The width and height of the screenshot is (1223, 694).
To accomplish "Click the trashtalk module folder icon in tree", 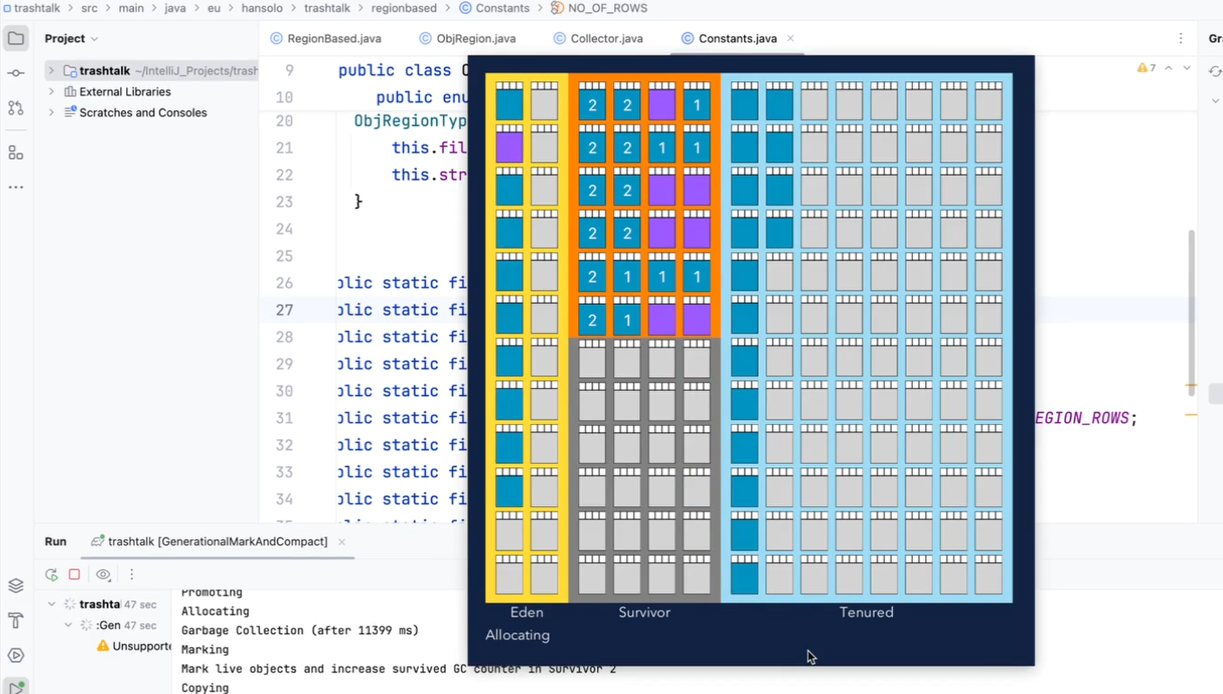I will [x=70, y=71].
